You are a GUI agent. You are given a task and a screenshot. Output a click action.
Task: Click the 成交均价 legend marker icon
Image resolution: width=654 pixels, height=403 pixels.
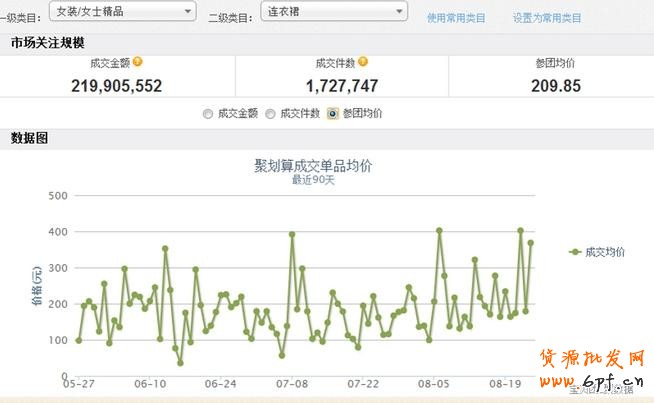pyautogui.click(x=574, y=252)
